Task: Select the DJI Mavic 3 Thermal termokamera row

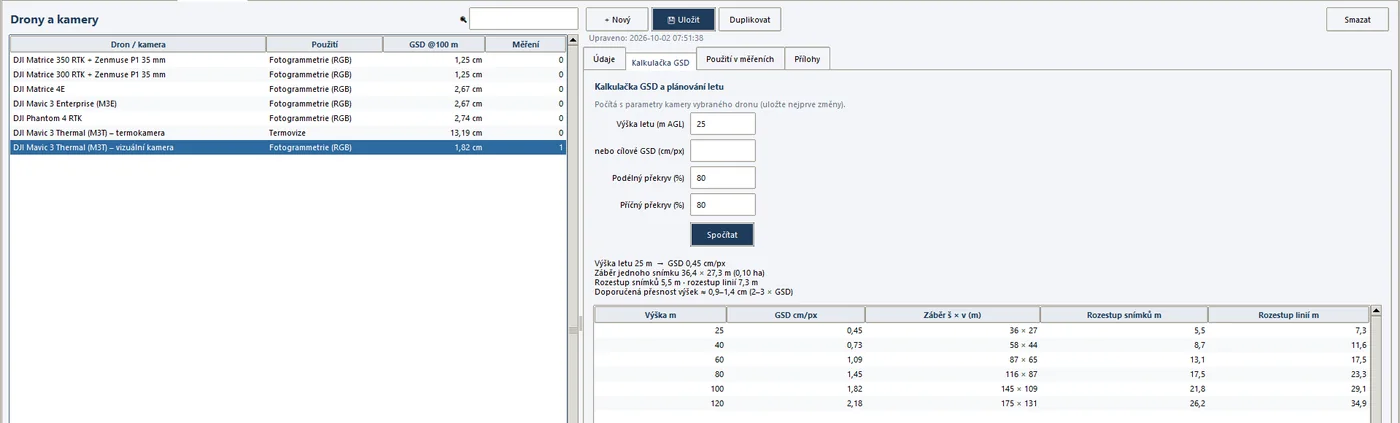Action: pyautogui.click(x=288, y=132)
